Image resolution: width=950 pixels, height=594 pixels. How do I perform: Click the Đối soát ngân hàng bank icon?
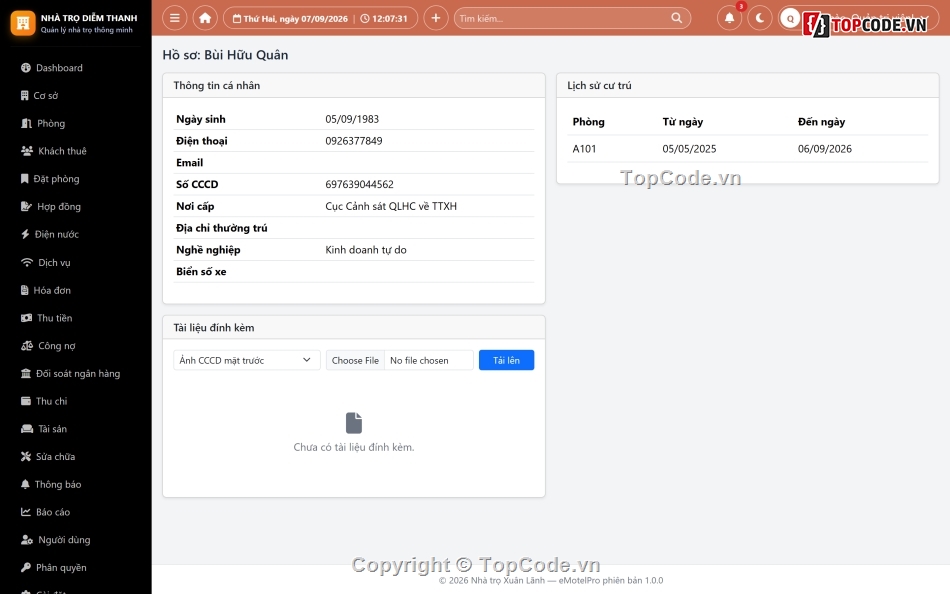tap(25, 373)
